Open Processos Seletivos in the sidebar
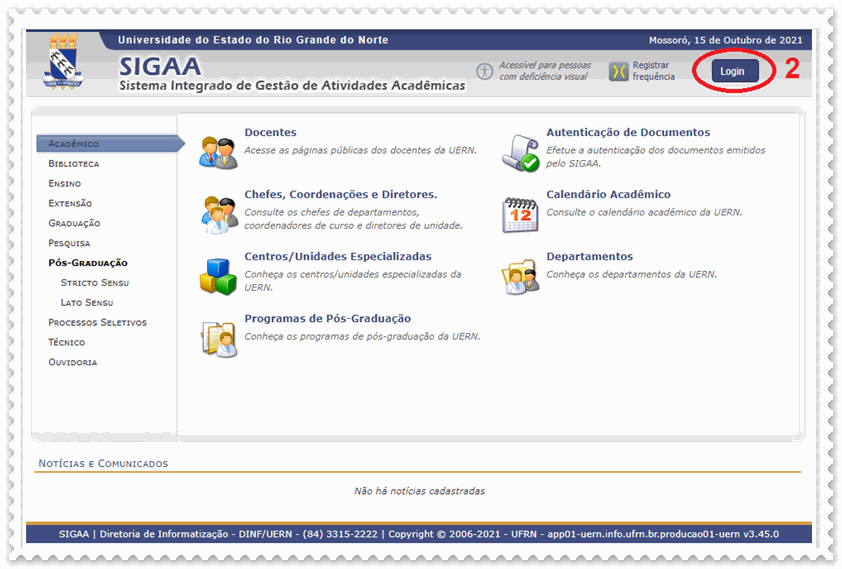The height and width of the screenshot is (569, 842). 97,322
